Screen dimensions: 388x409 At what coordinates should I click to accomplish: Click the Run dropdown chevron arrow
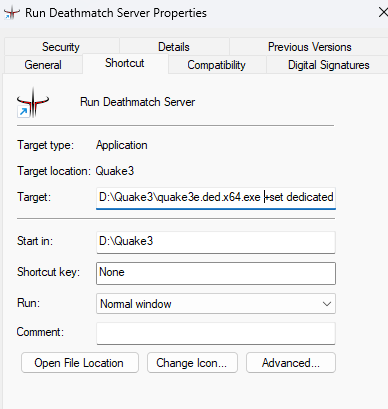(327, 304)
